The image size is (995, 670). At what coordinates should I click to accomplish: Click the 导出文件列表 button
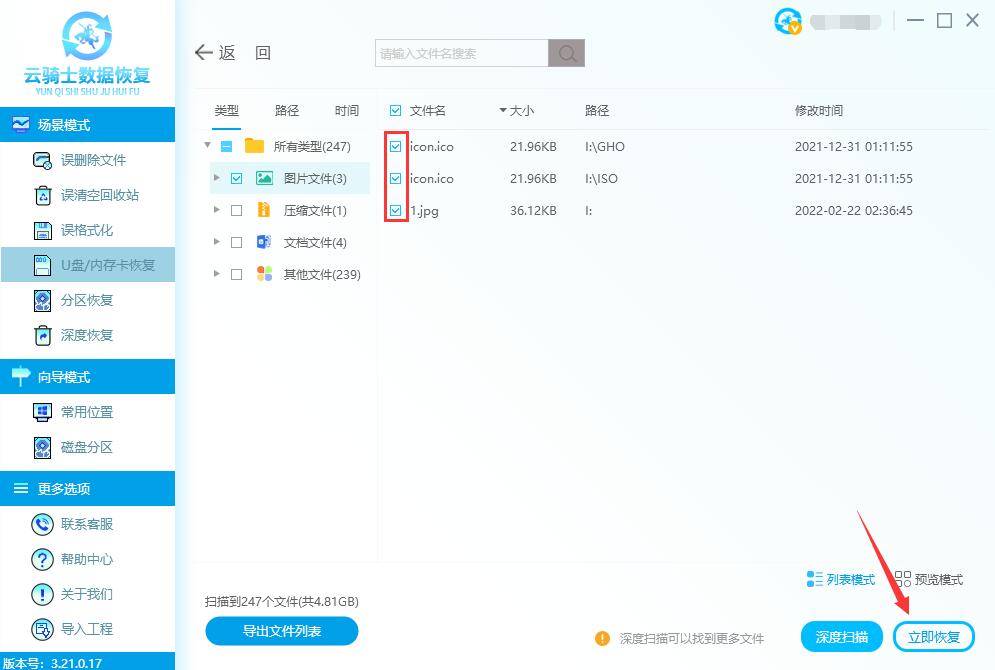pos(282,631)
